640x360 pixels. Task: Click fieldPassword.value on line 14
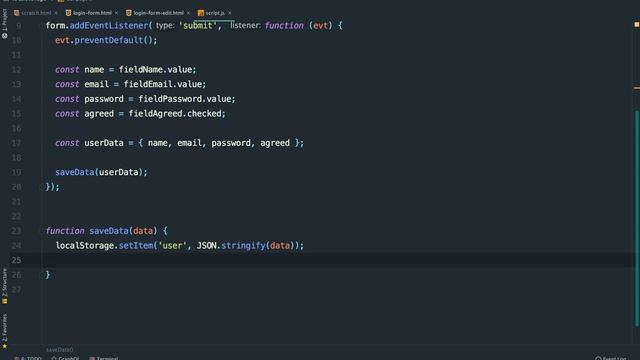click(185, 99)
